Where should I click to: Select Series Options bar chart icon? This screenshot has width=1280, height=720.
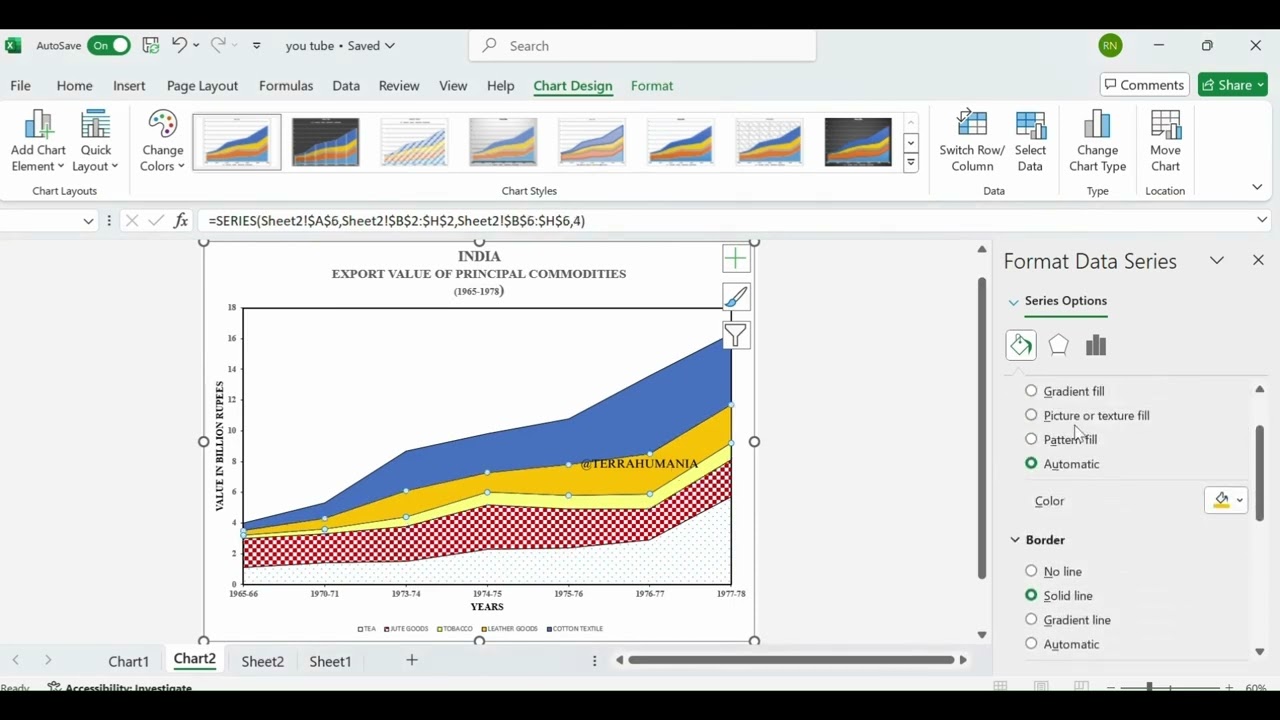pos(1096,345)
